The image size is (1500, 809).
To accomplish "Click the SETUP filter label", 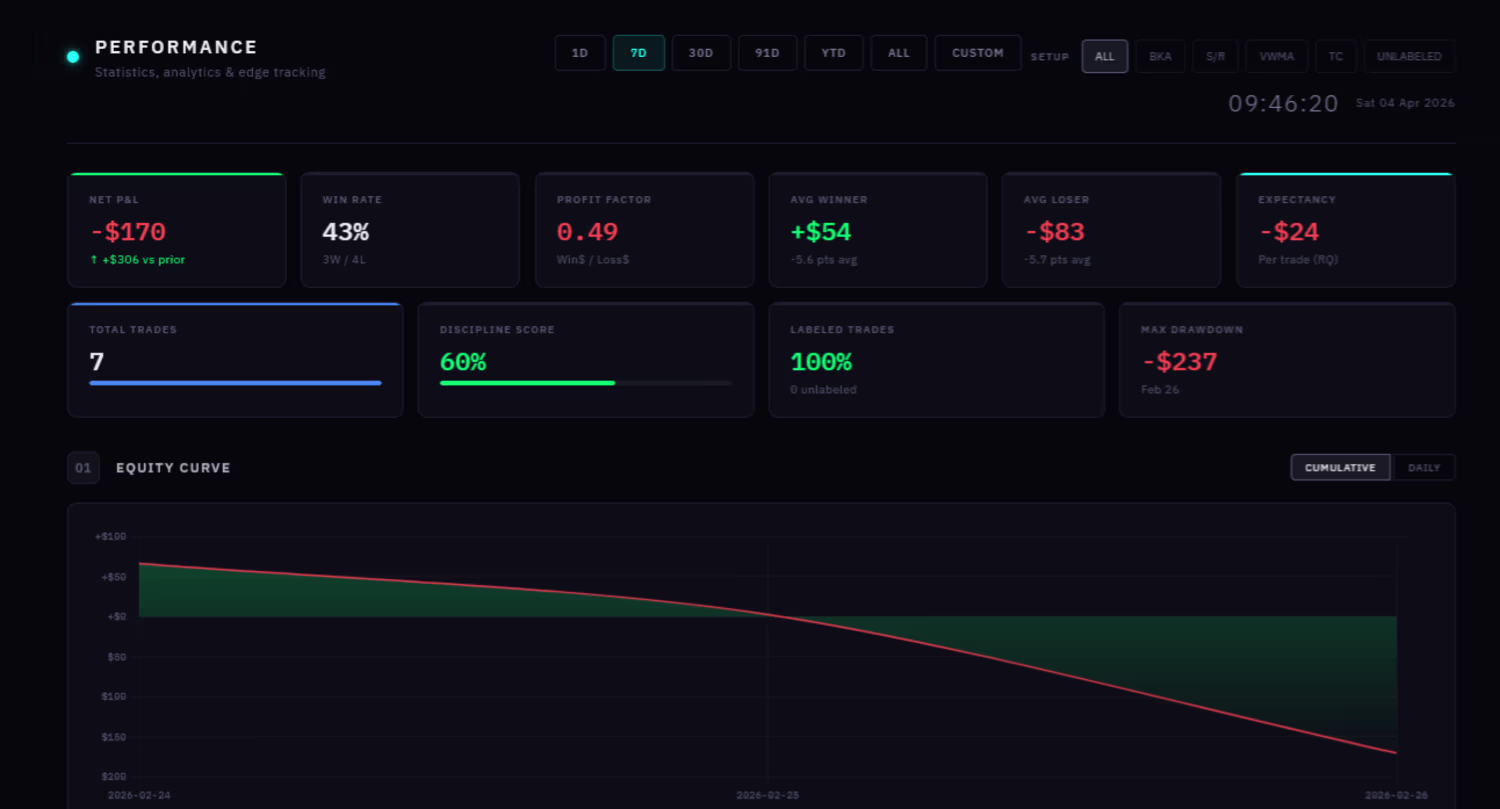I will 1050,57.
